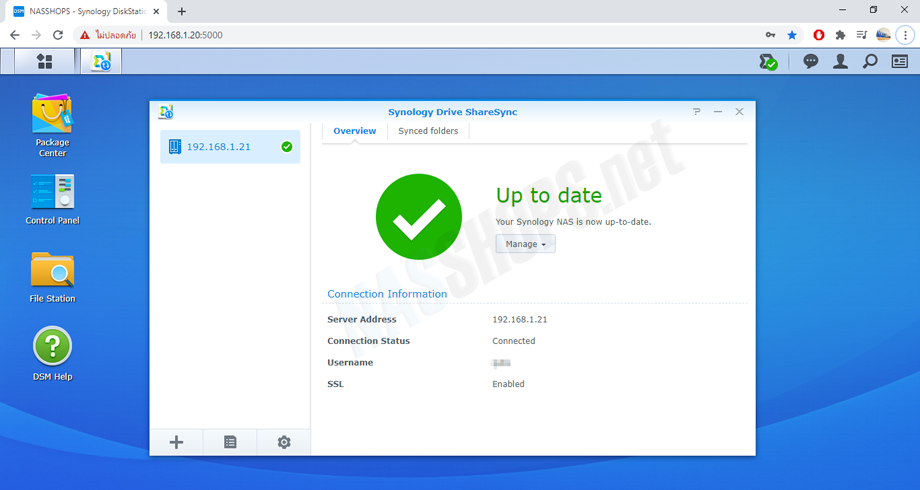Open the user options person icon
The width and height of the screenshot is (920, 490).
coord(840,61)
